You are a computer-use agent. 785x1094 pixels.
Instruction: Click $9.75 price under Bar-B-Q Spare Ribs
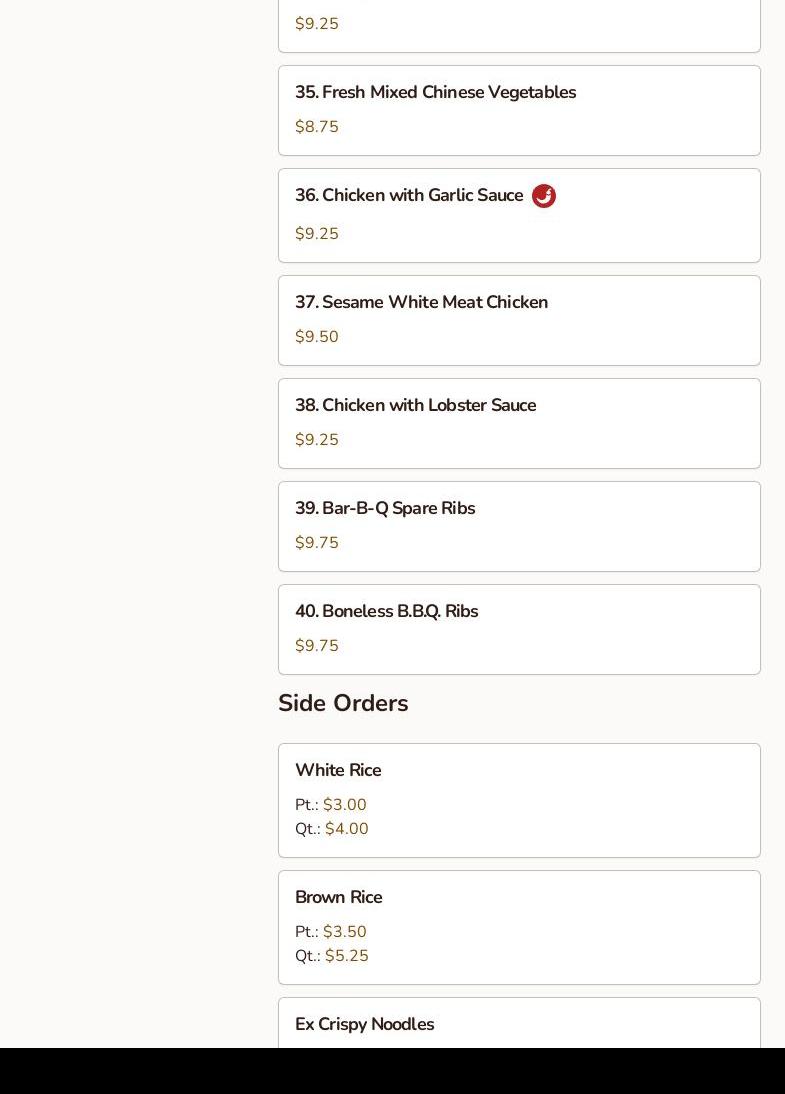coord(317,543)
